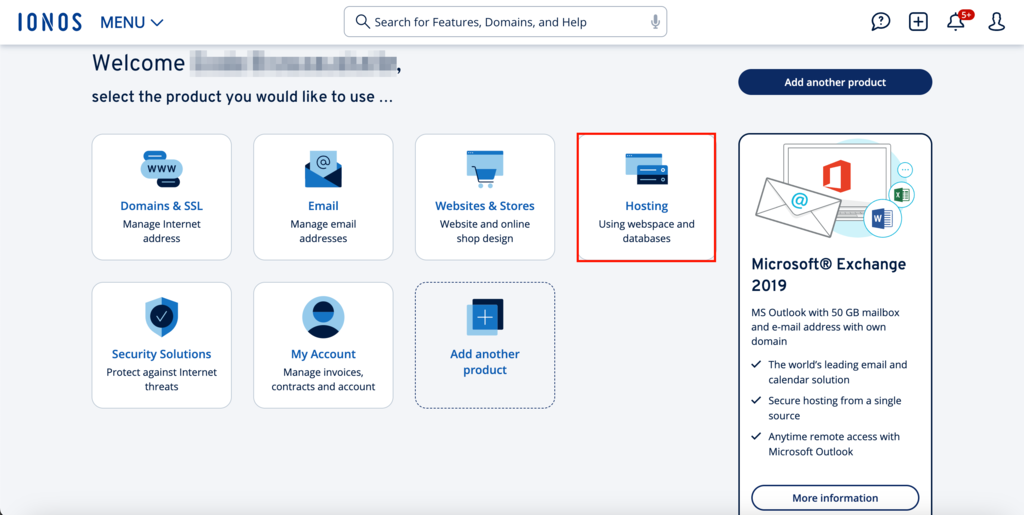Screen dimensions: 1024x515
Task: Click the Email envelope icon
Action: coord(323,169)
